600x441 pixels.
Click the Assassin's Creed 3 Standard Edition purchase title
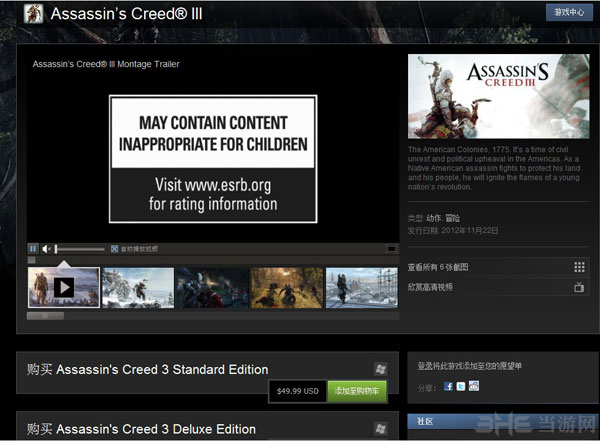[147, 369]
